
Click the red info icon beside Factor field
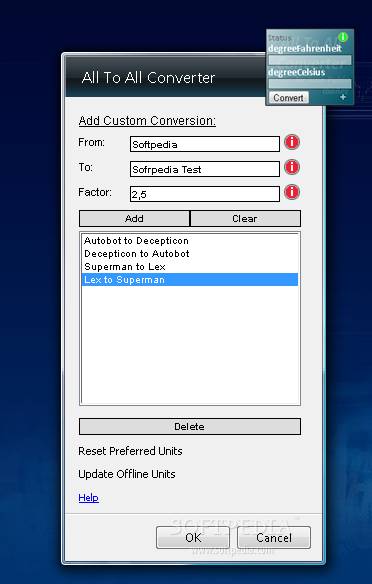coord(292,192)
